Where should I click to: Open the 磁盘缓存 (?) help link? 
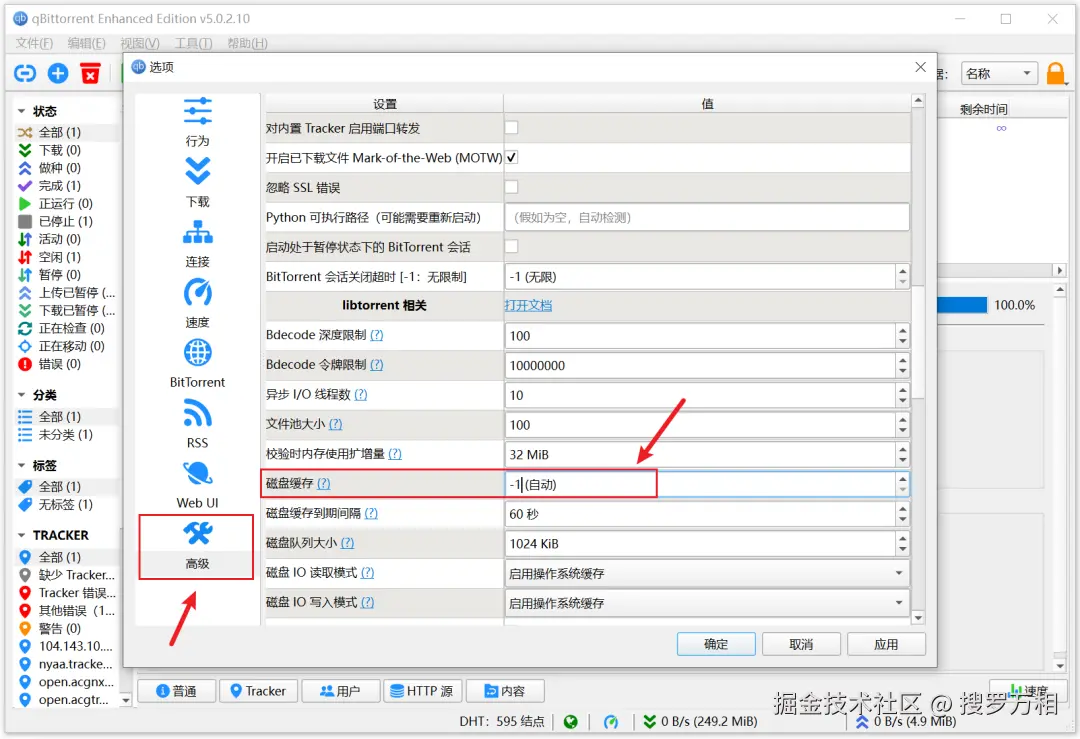(x=324, y=483)
